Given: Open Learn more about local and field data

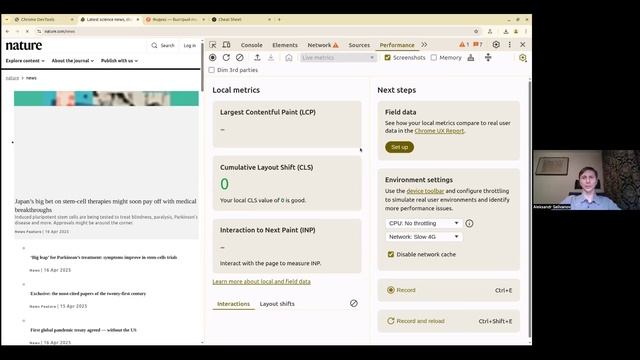Looking at the screenshot, I should 261,282.
